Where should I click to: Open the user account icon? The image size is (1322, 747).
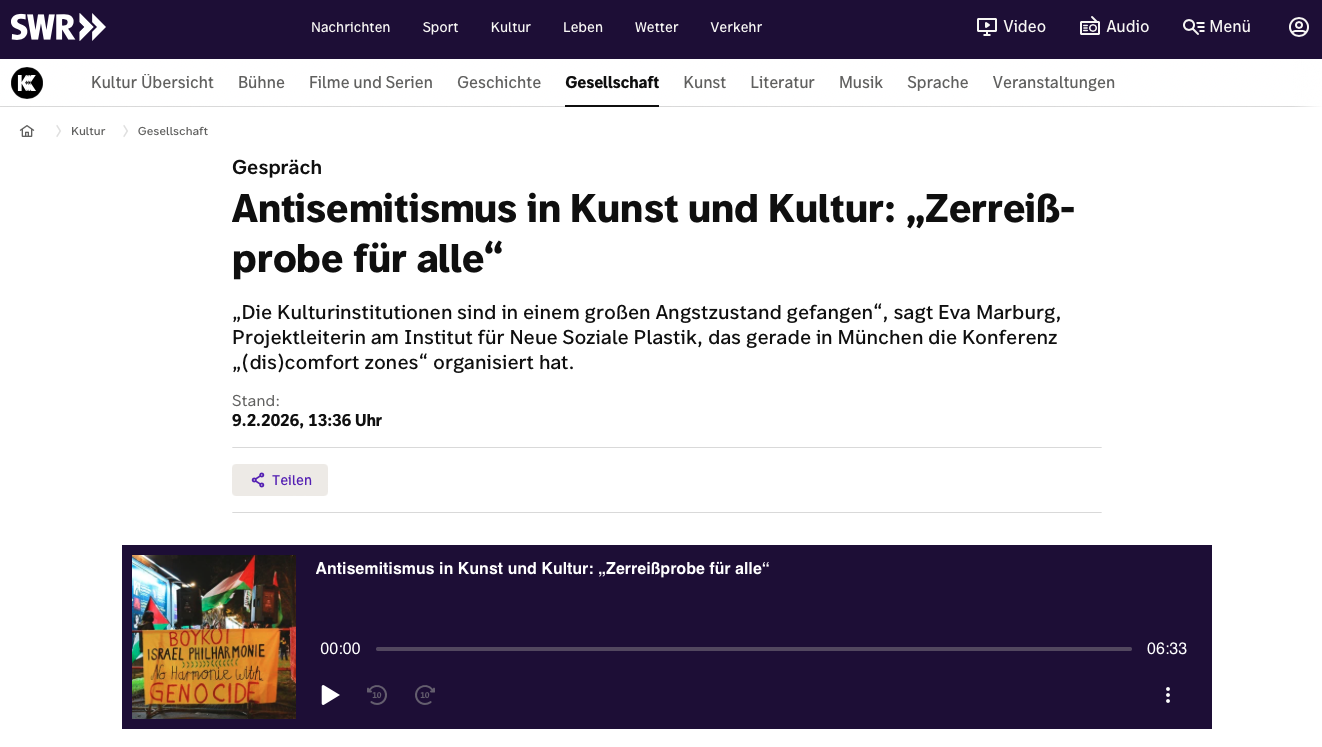[1298, 26]
